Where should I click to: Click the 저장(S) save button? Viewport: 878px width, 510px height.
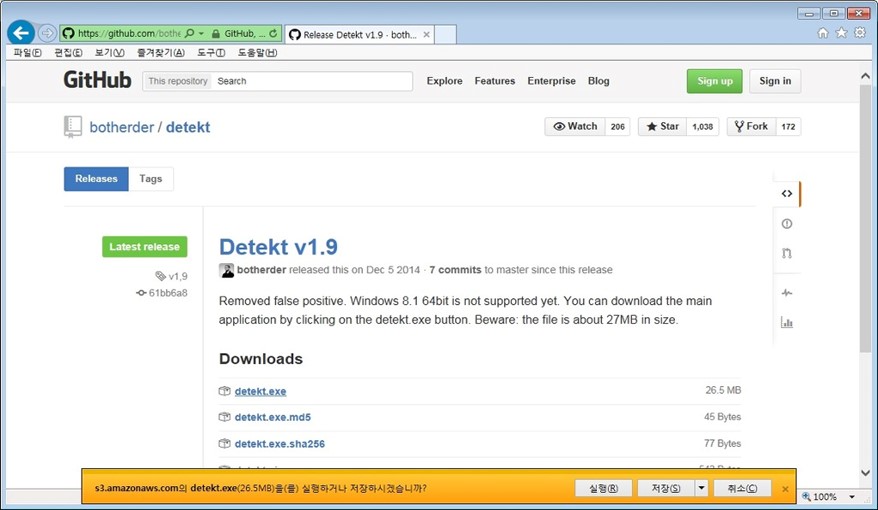click(x=666, y=488)
